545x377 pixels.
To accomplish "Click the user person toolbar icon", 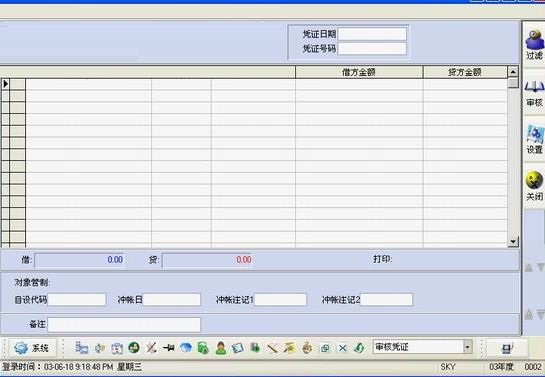I will point(221,348).
